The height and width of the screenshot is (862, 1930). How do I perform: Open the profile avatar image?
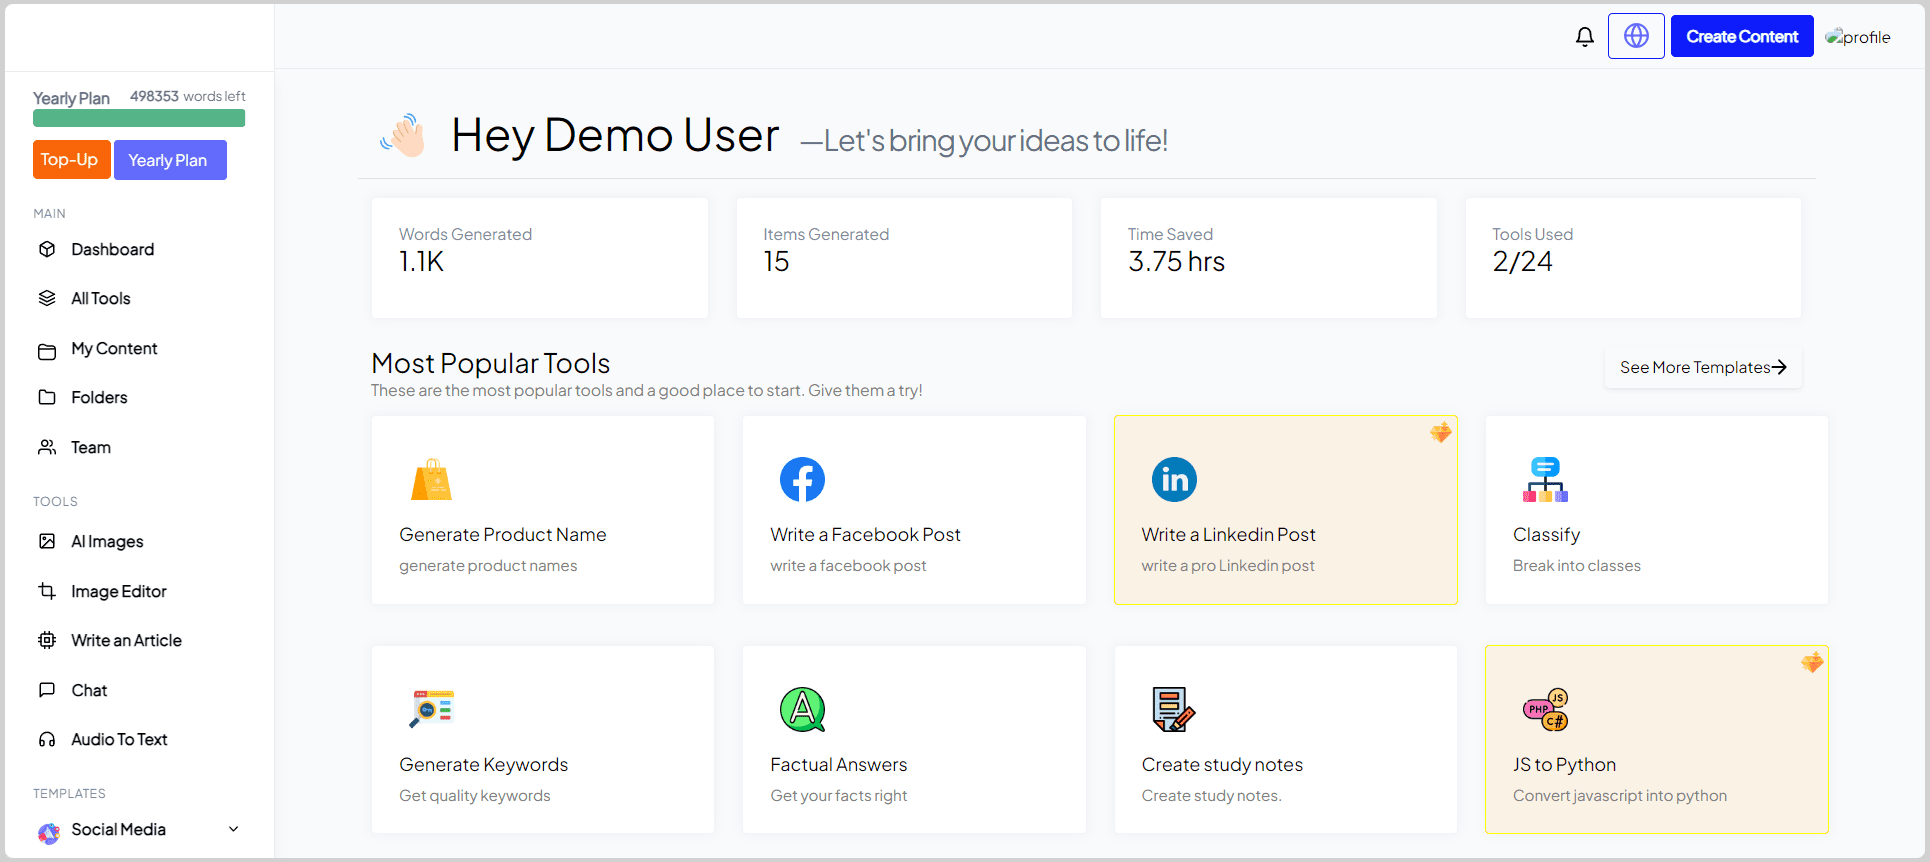pos(1857,37)
